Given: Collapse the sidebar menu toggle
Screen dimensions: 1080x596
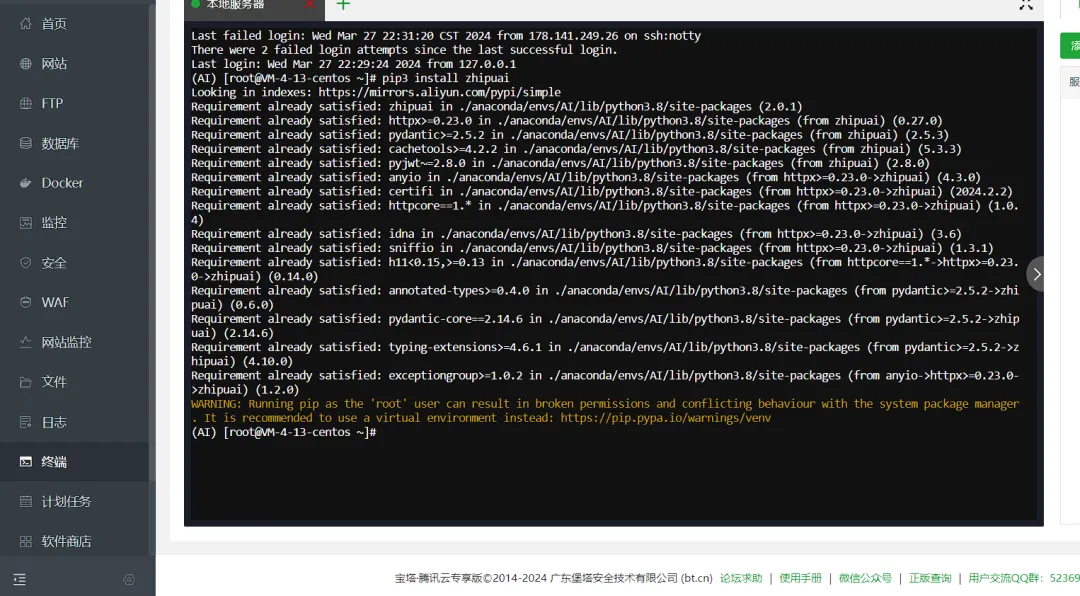Looking at the screenshot, I should (19, 579).
